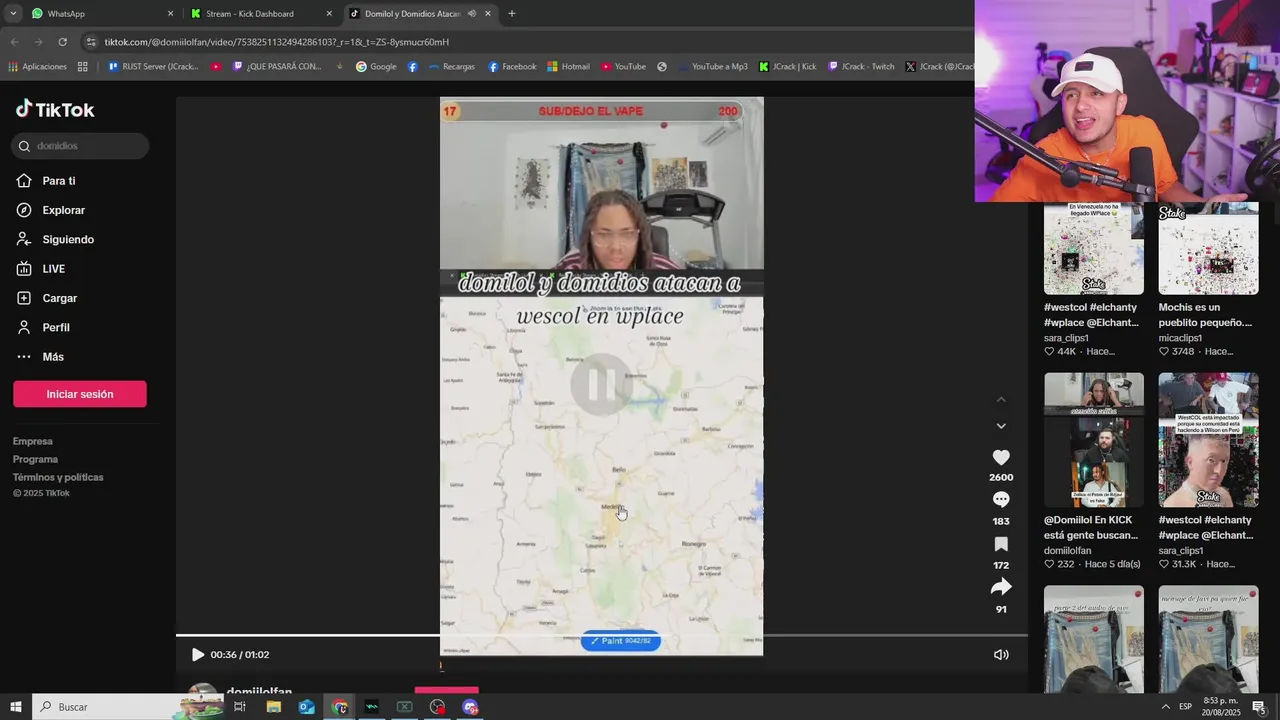Screen dimensions: 1280x720
Task: Open the QUE PASARÁ CON bookmark
Action: pos(277,67)
